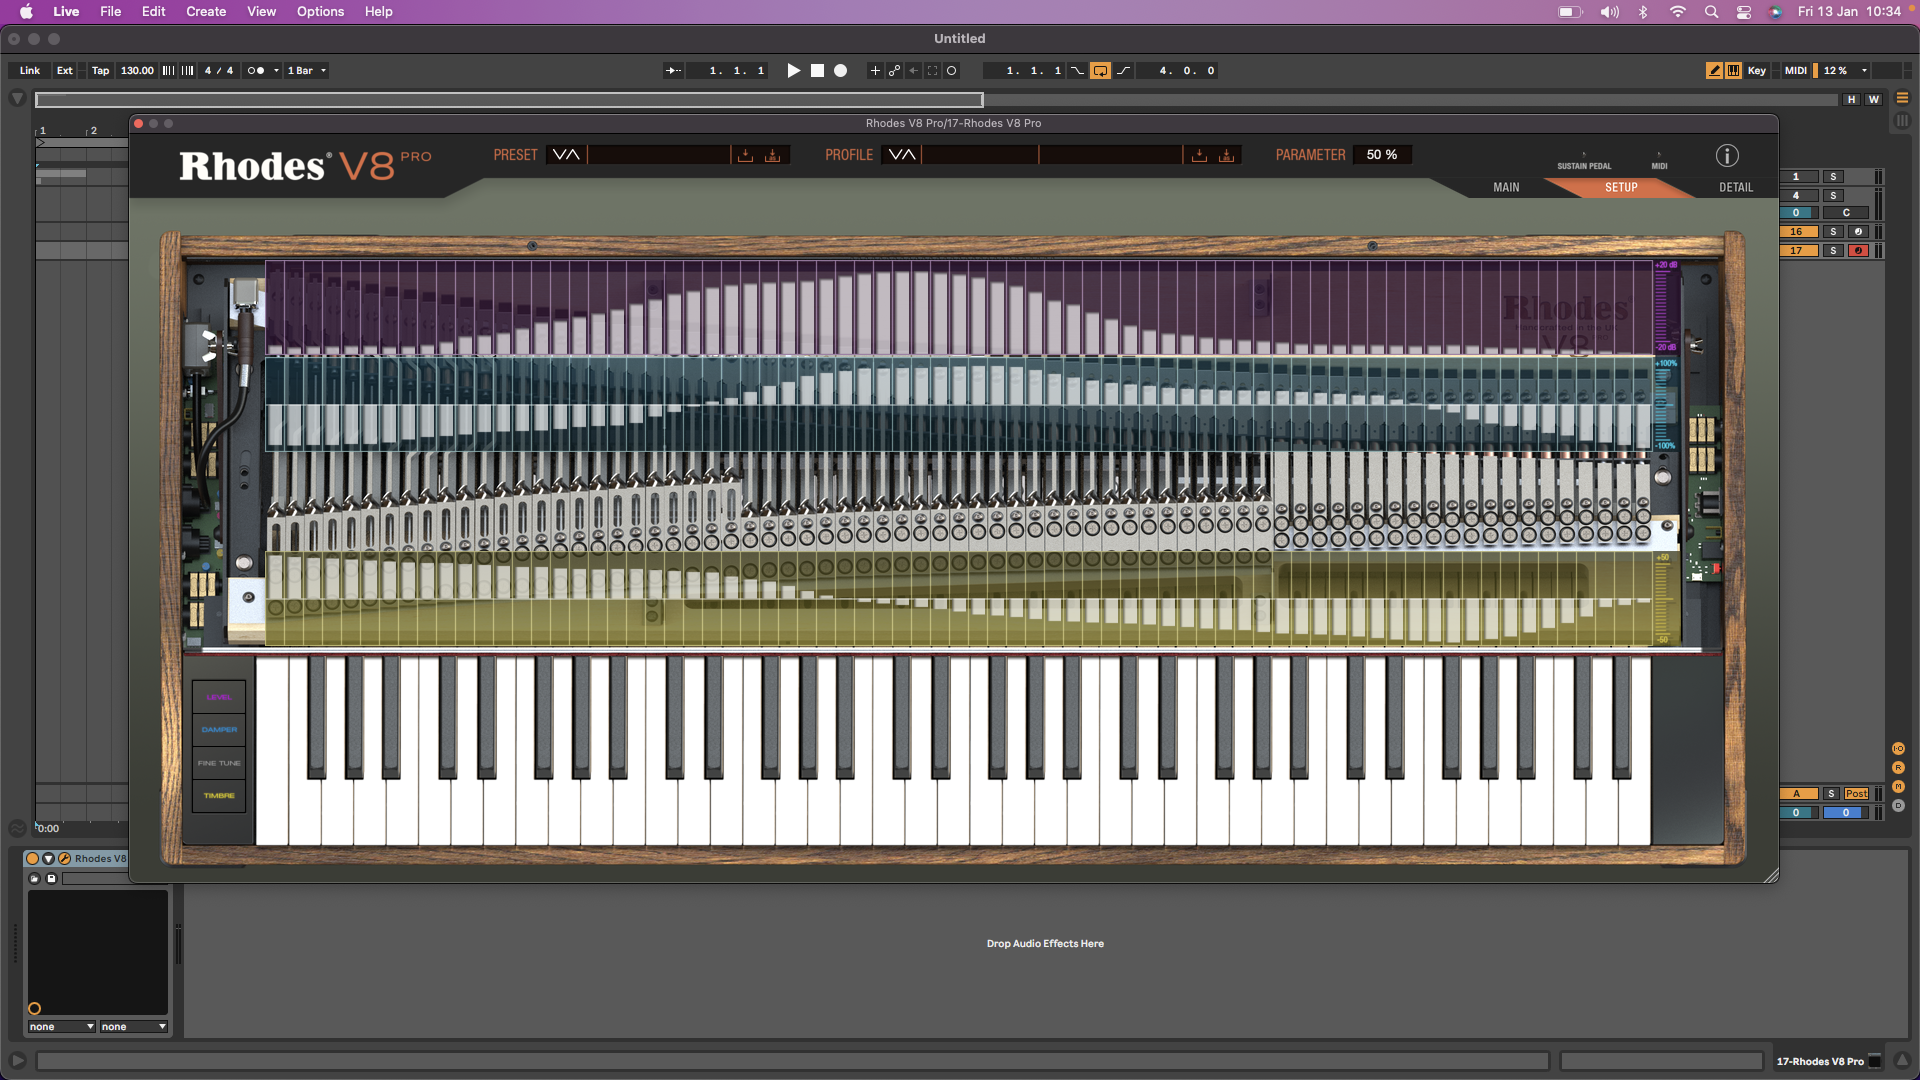Click the Stop button in transport
1920x1080 pixels.
[817, 71]
